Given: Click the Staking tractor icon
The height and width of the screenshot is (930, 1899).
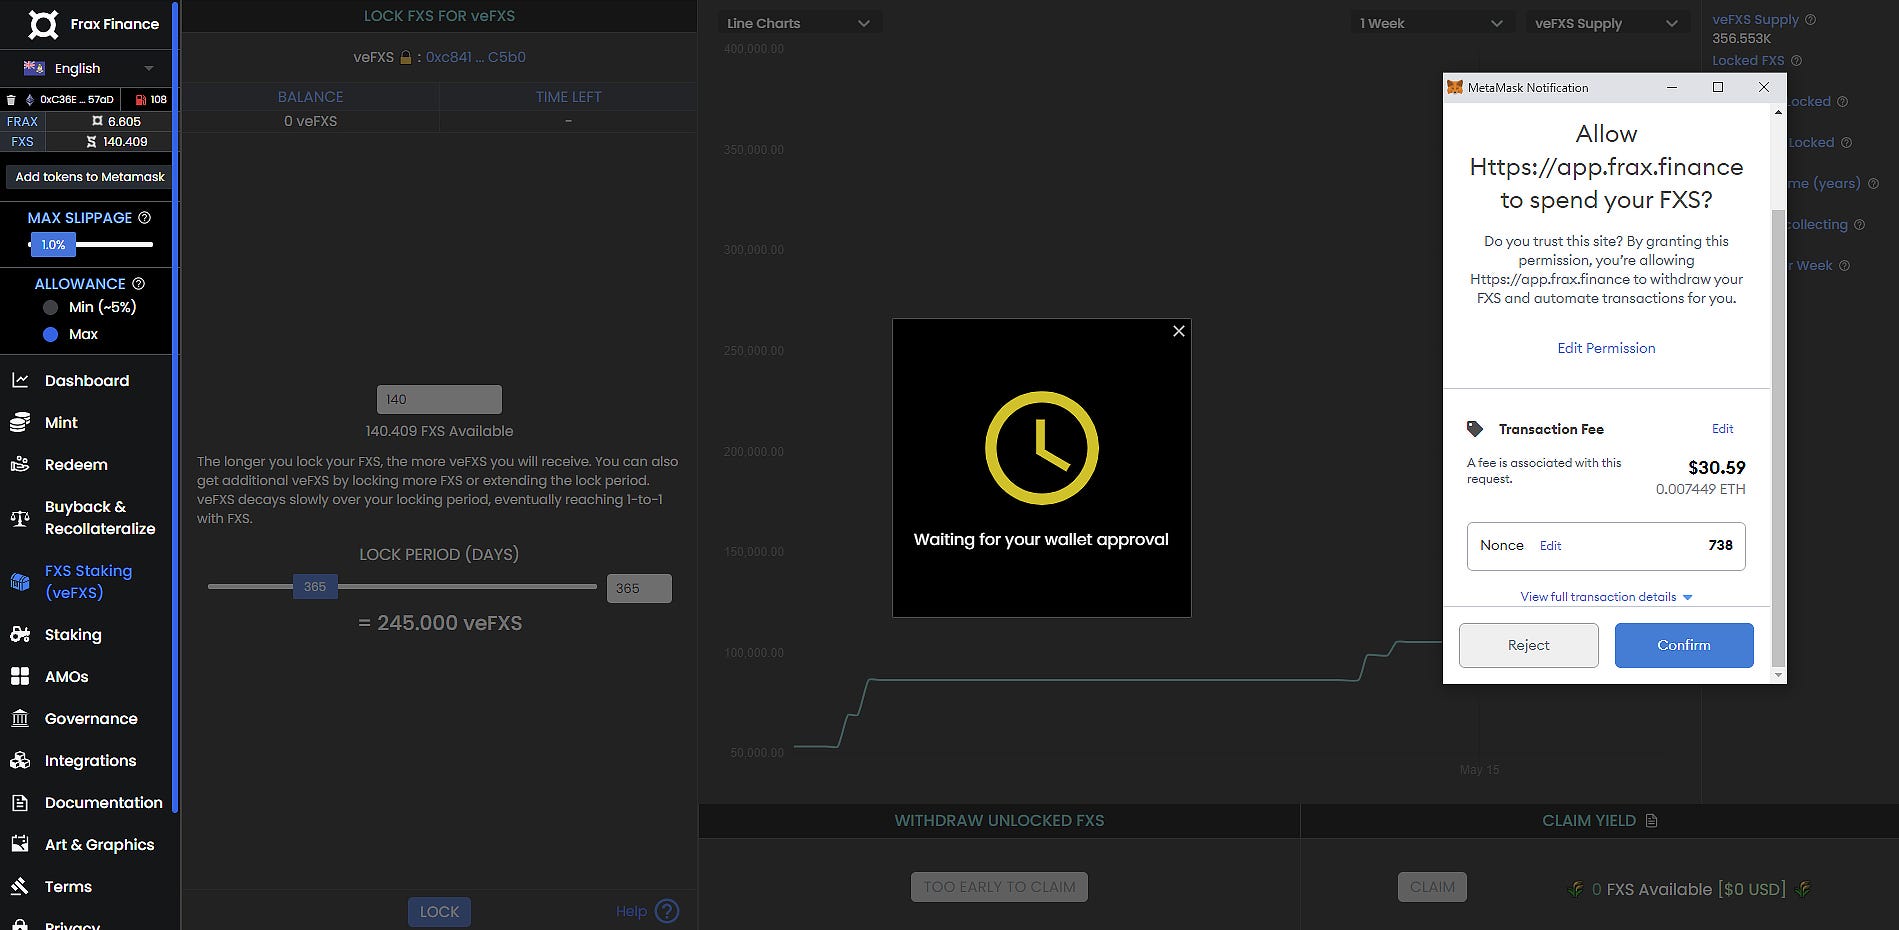Looking at the screenshot, I should [20, 634].
